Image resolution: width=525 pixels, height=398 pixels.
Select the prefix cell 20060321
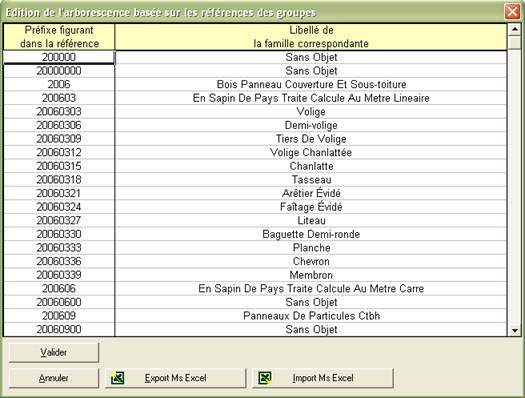59,193
